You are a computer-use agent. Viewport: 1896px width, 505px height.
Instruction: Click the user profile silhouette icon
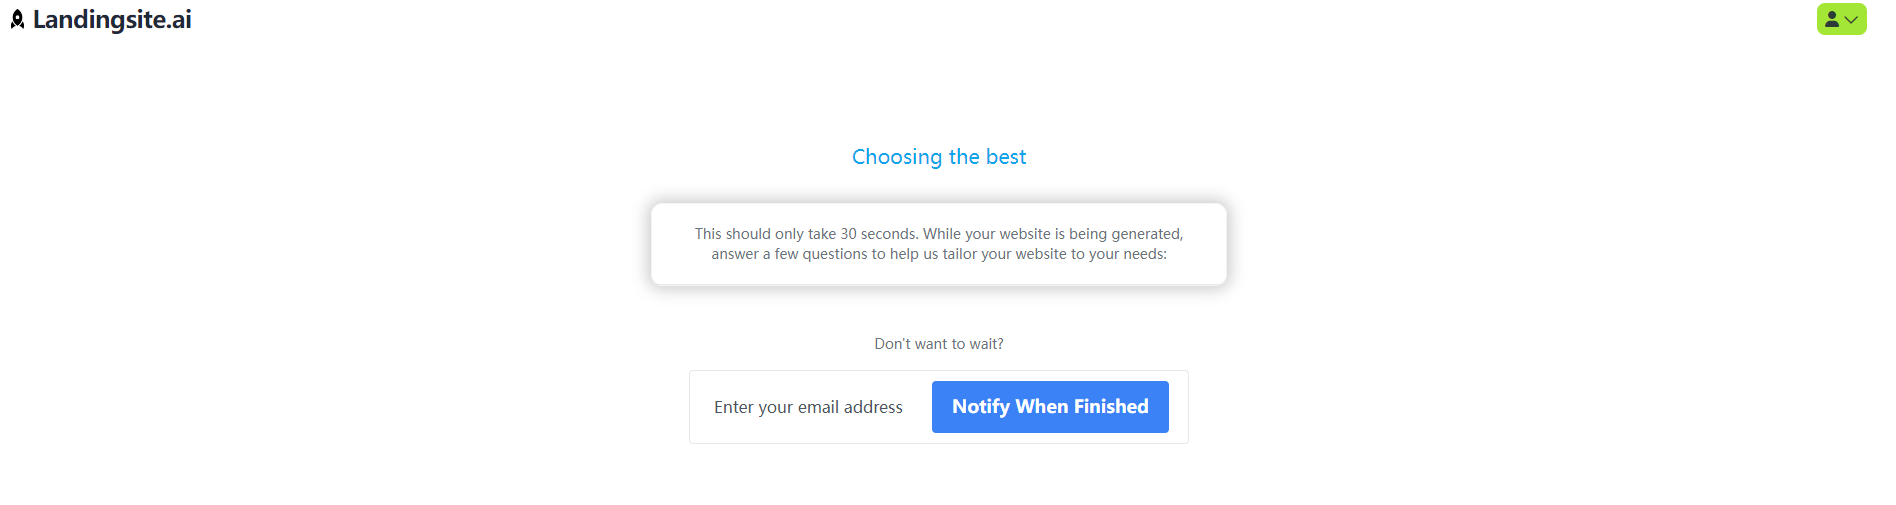click(x=1831, y=19)
